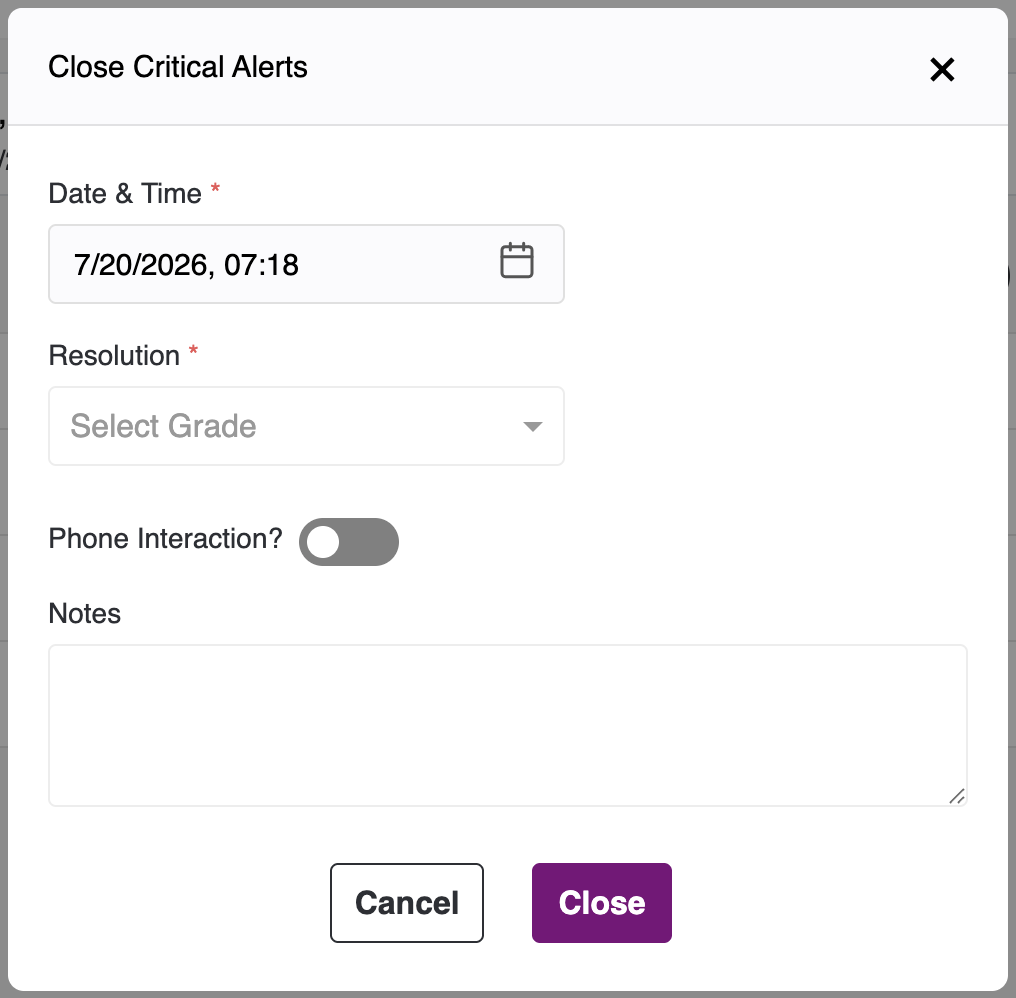Viewport: 1016px width, 998px height.
Task: Focus the Date & Time field
Action: pos(306,264)
